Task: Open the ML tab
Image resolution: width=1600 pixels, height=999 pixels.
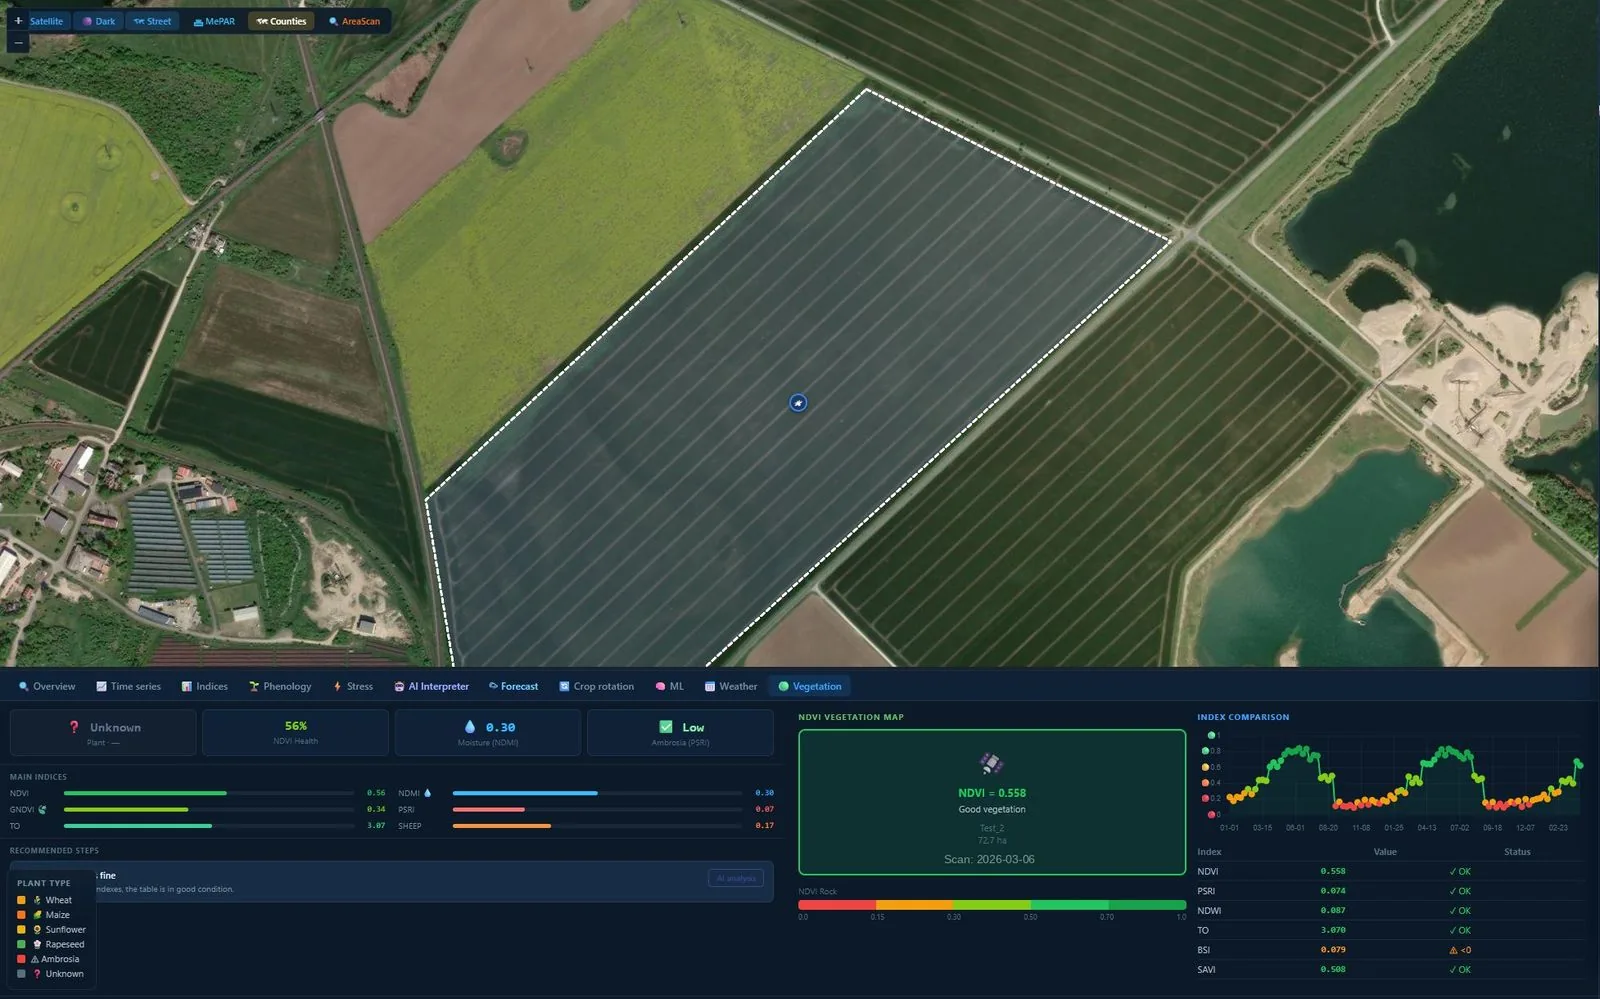Action: pyautogui.click(x=669, y=686)
